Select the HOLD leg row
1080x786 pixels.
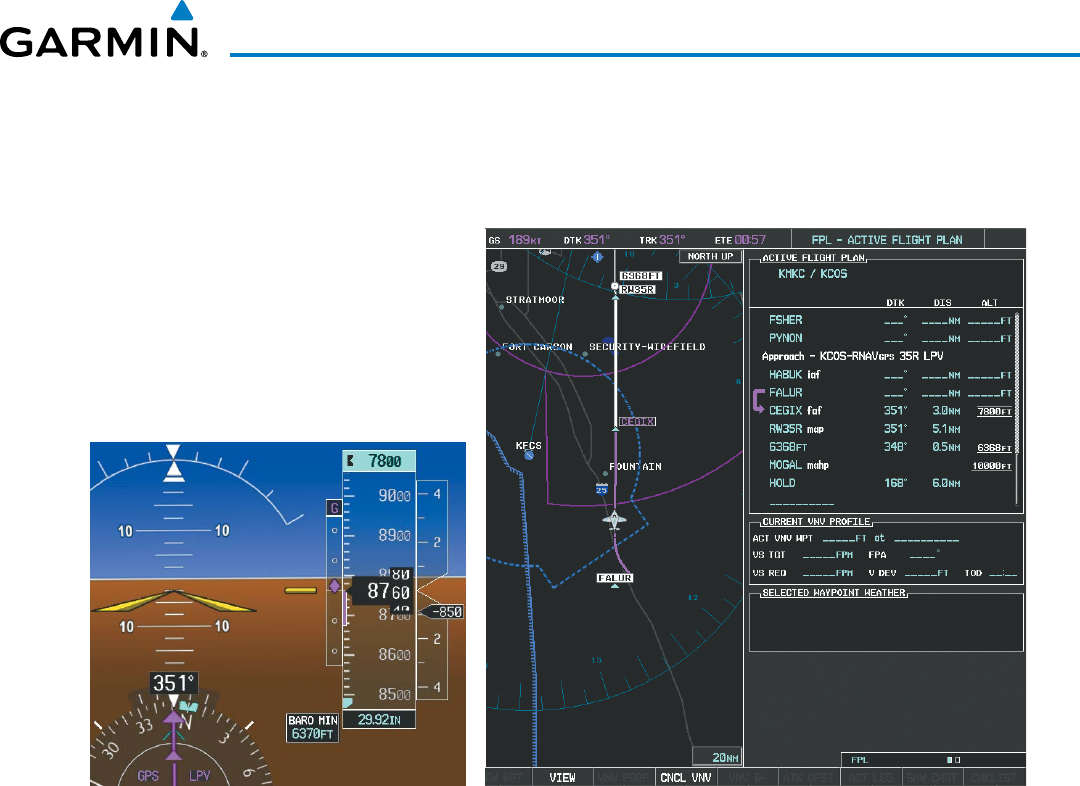(890, 484)
